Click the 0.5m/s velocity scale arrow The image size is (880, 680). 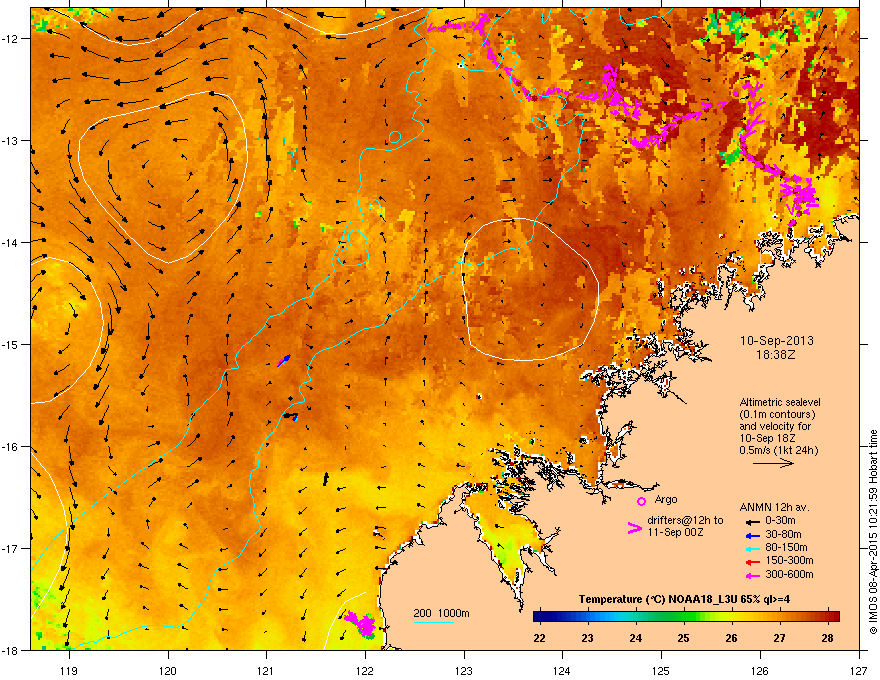(x=773, y=463)
